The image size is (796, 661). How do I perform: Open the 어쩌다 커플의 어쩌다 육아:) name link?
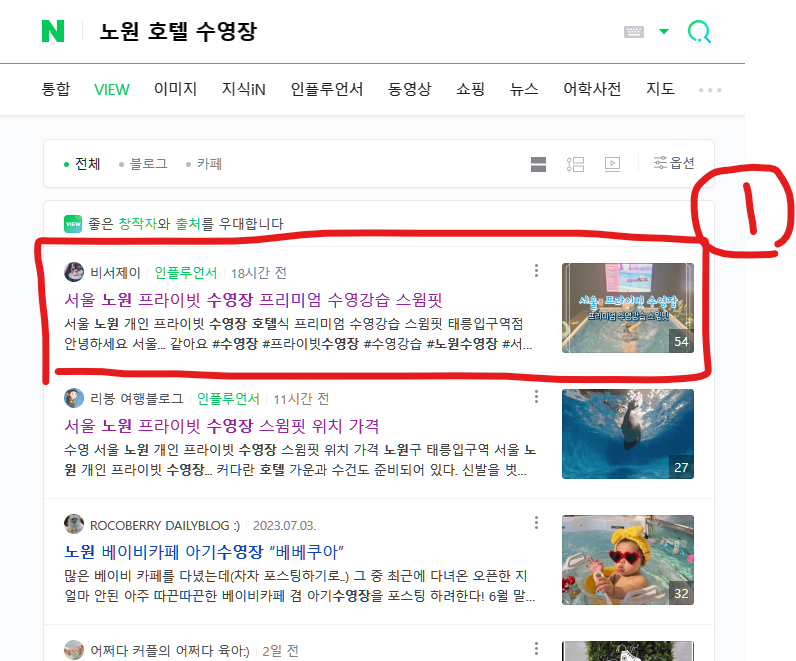tap(170, 651)
